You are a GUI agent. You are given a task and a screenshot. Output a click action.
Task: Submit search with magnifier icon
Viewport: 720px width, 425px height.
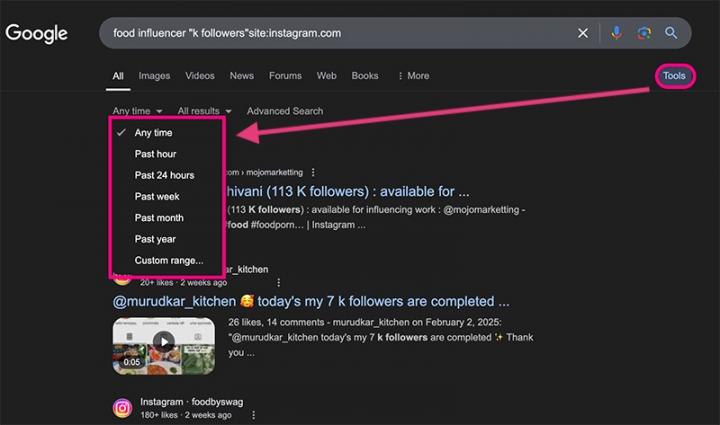671,33
